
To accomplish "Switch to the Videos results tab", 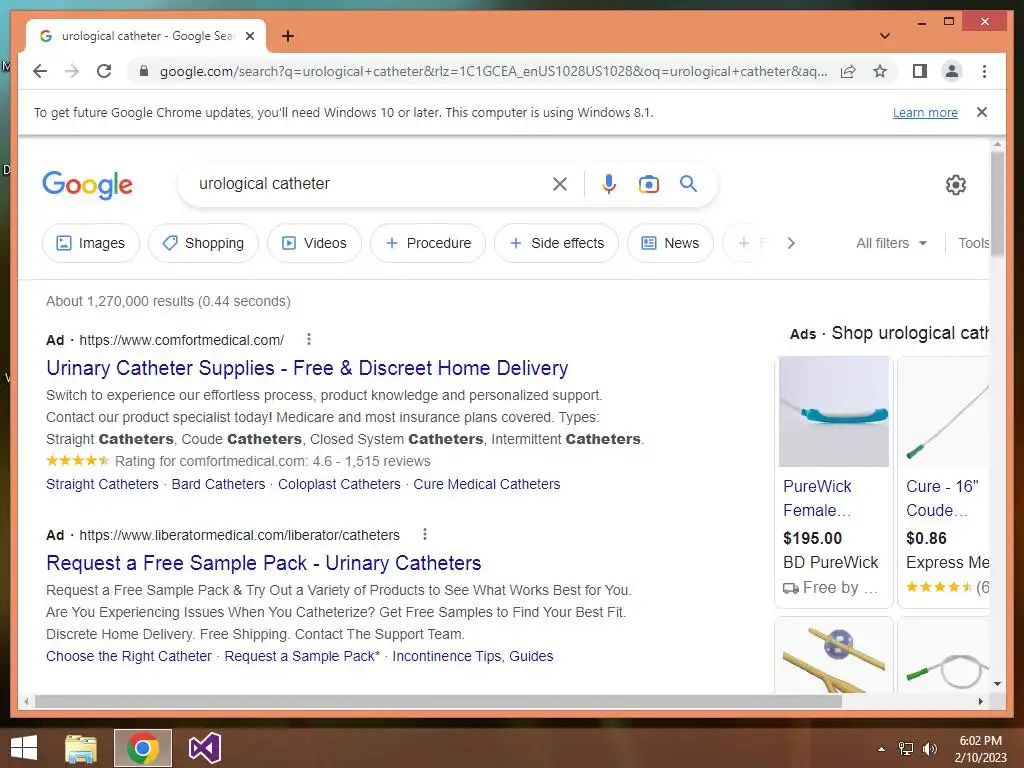I will [314, 243].
